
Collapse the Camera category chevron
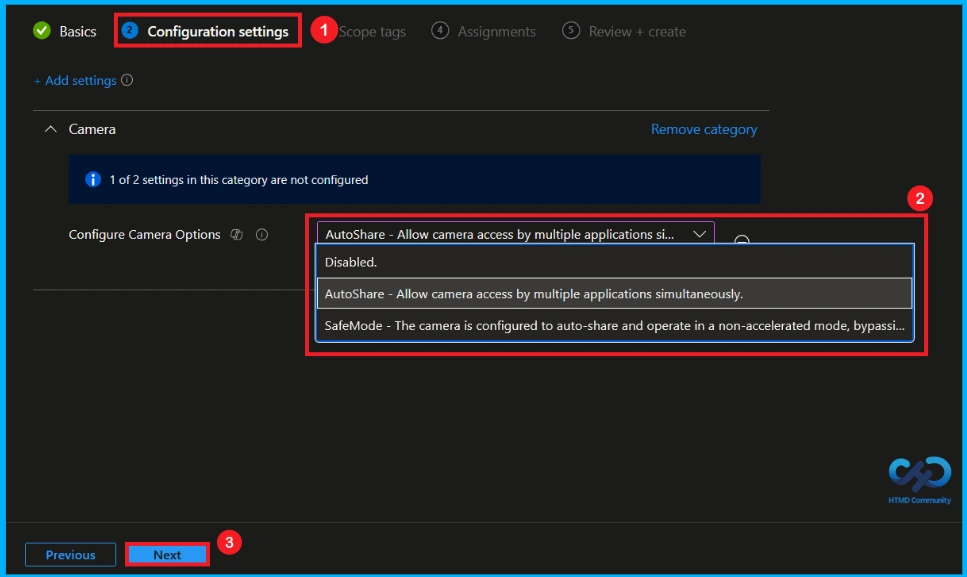(x=51, y=129)
